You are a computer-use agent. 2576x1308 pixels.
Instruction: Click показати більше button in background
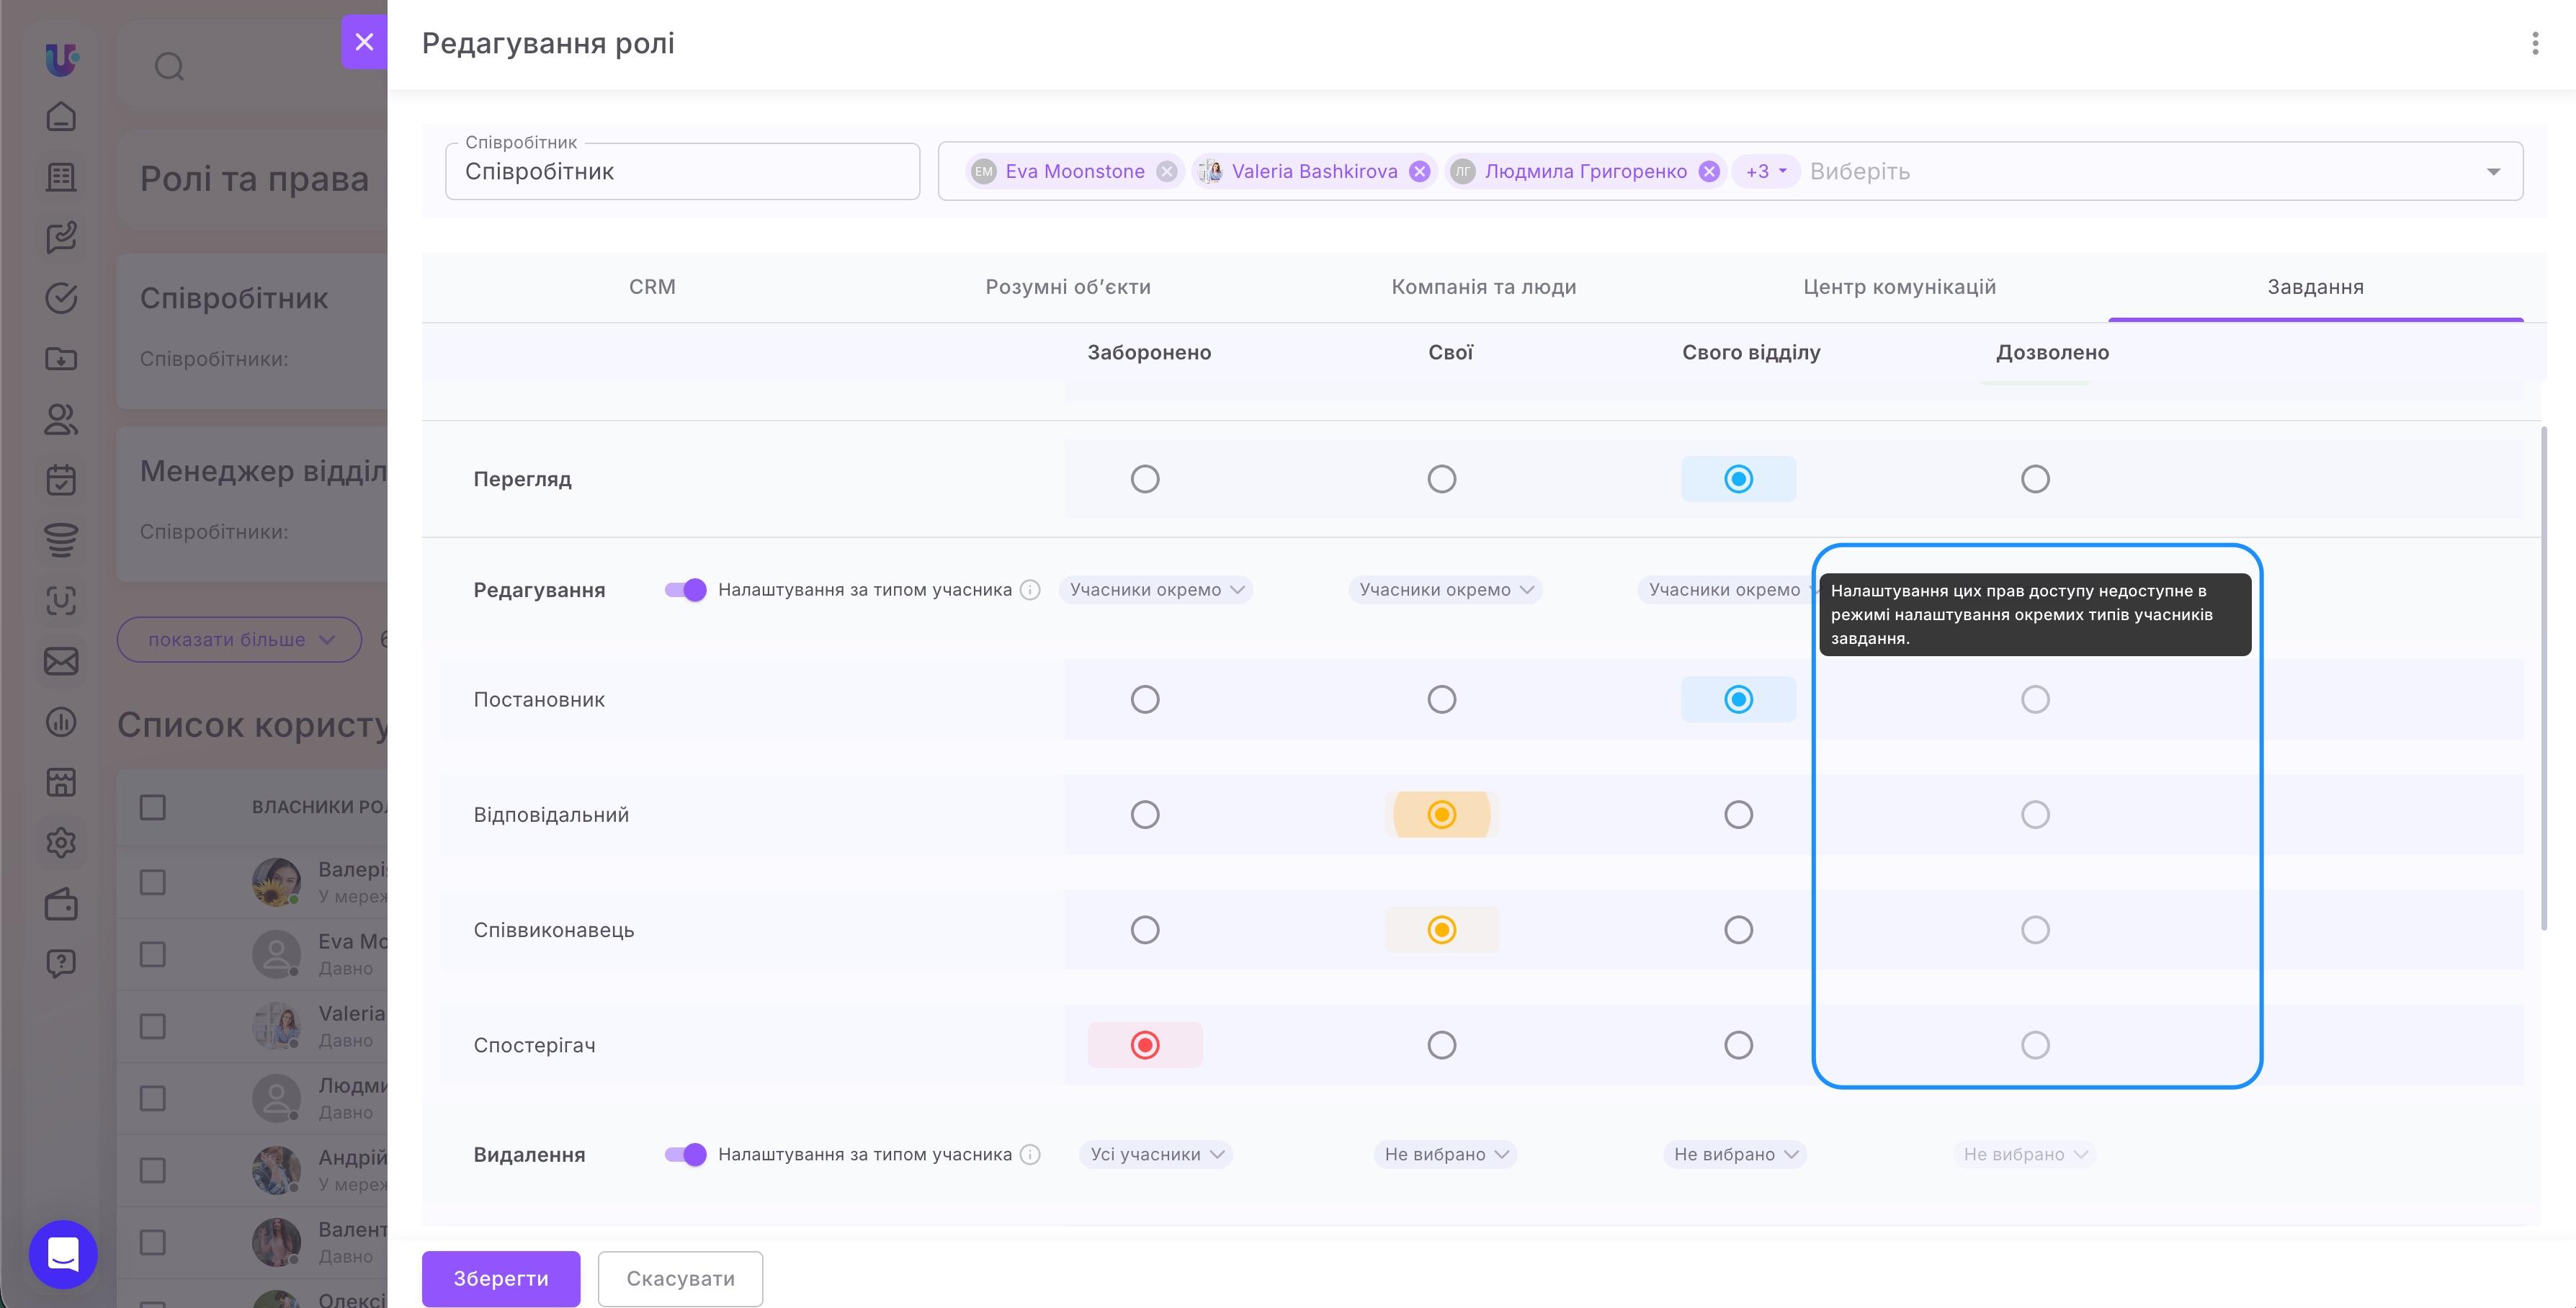point(240,640)
